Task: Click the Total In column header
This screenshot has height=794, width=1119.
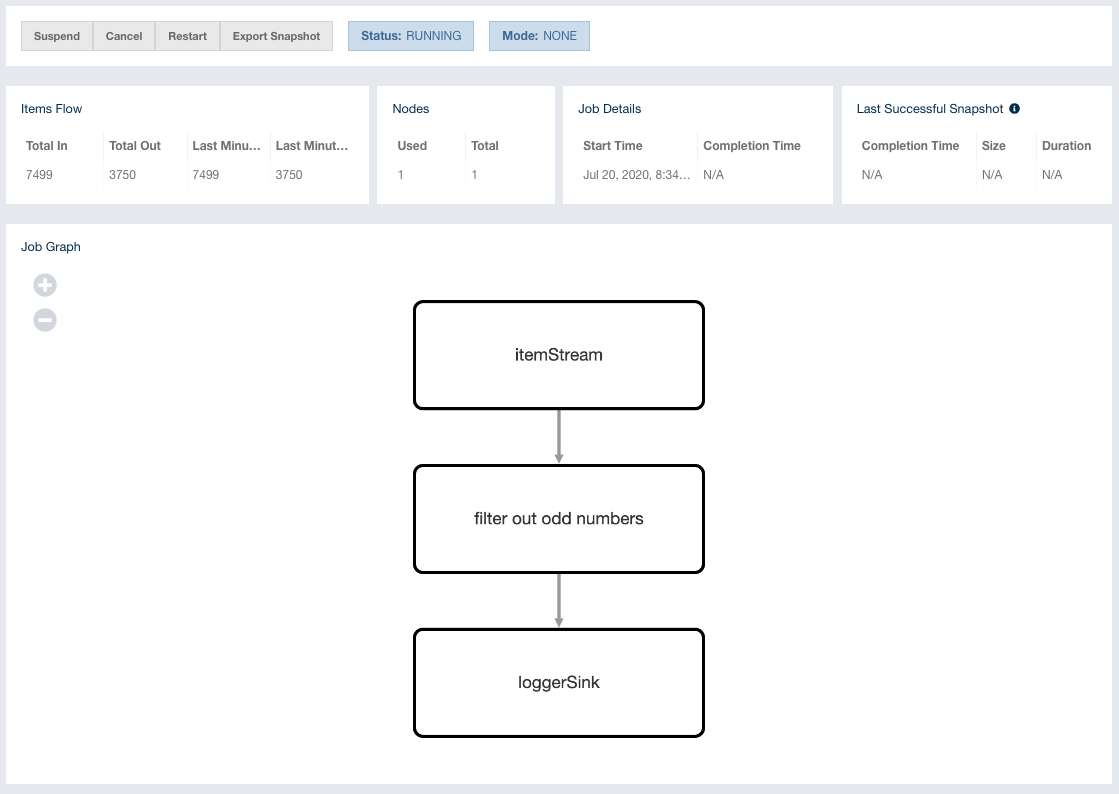Action: 47,146
